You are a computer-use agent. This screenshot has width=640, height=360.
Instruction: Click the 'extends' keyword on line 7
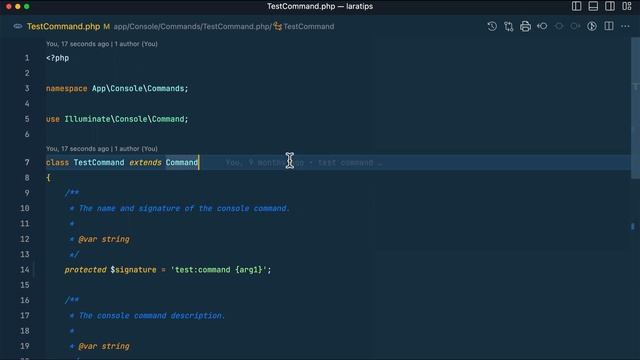(x=145, y=162)
